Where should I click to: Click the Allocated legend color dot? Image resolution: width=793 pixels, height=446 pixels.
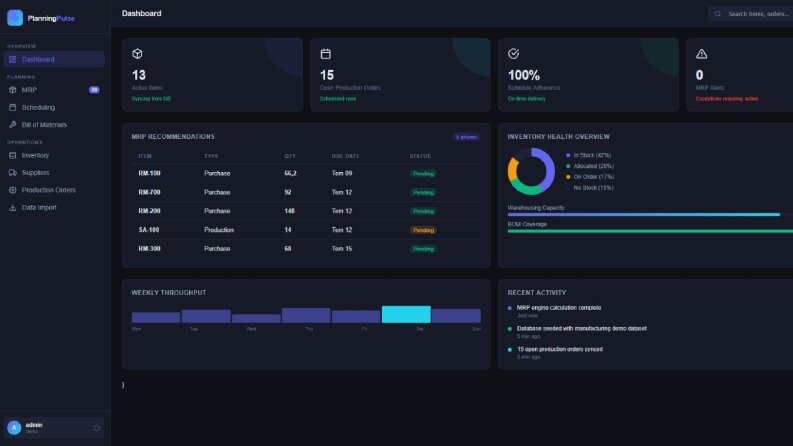tap(568, 166)
